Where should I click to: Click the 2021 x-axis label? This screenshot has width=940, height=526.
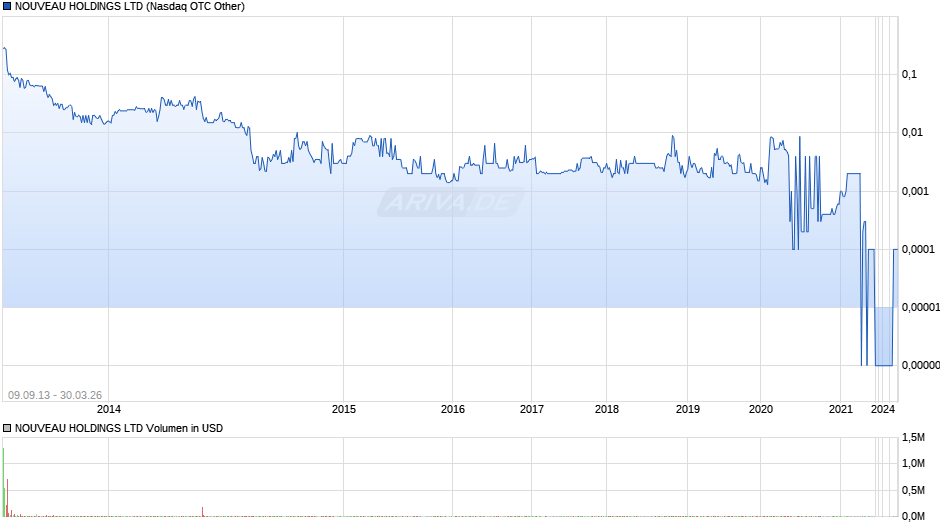tap(840, 409)
